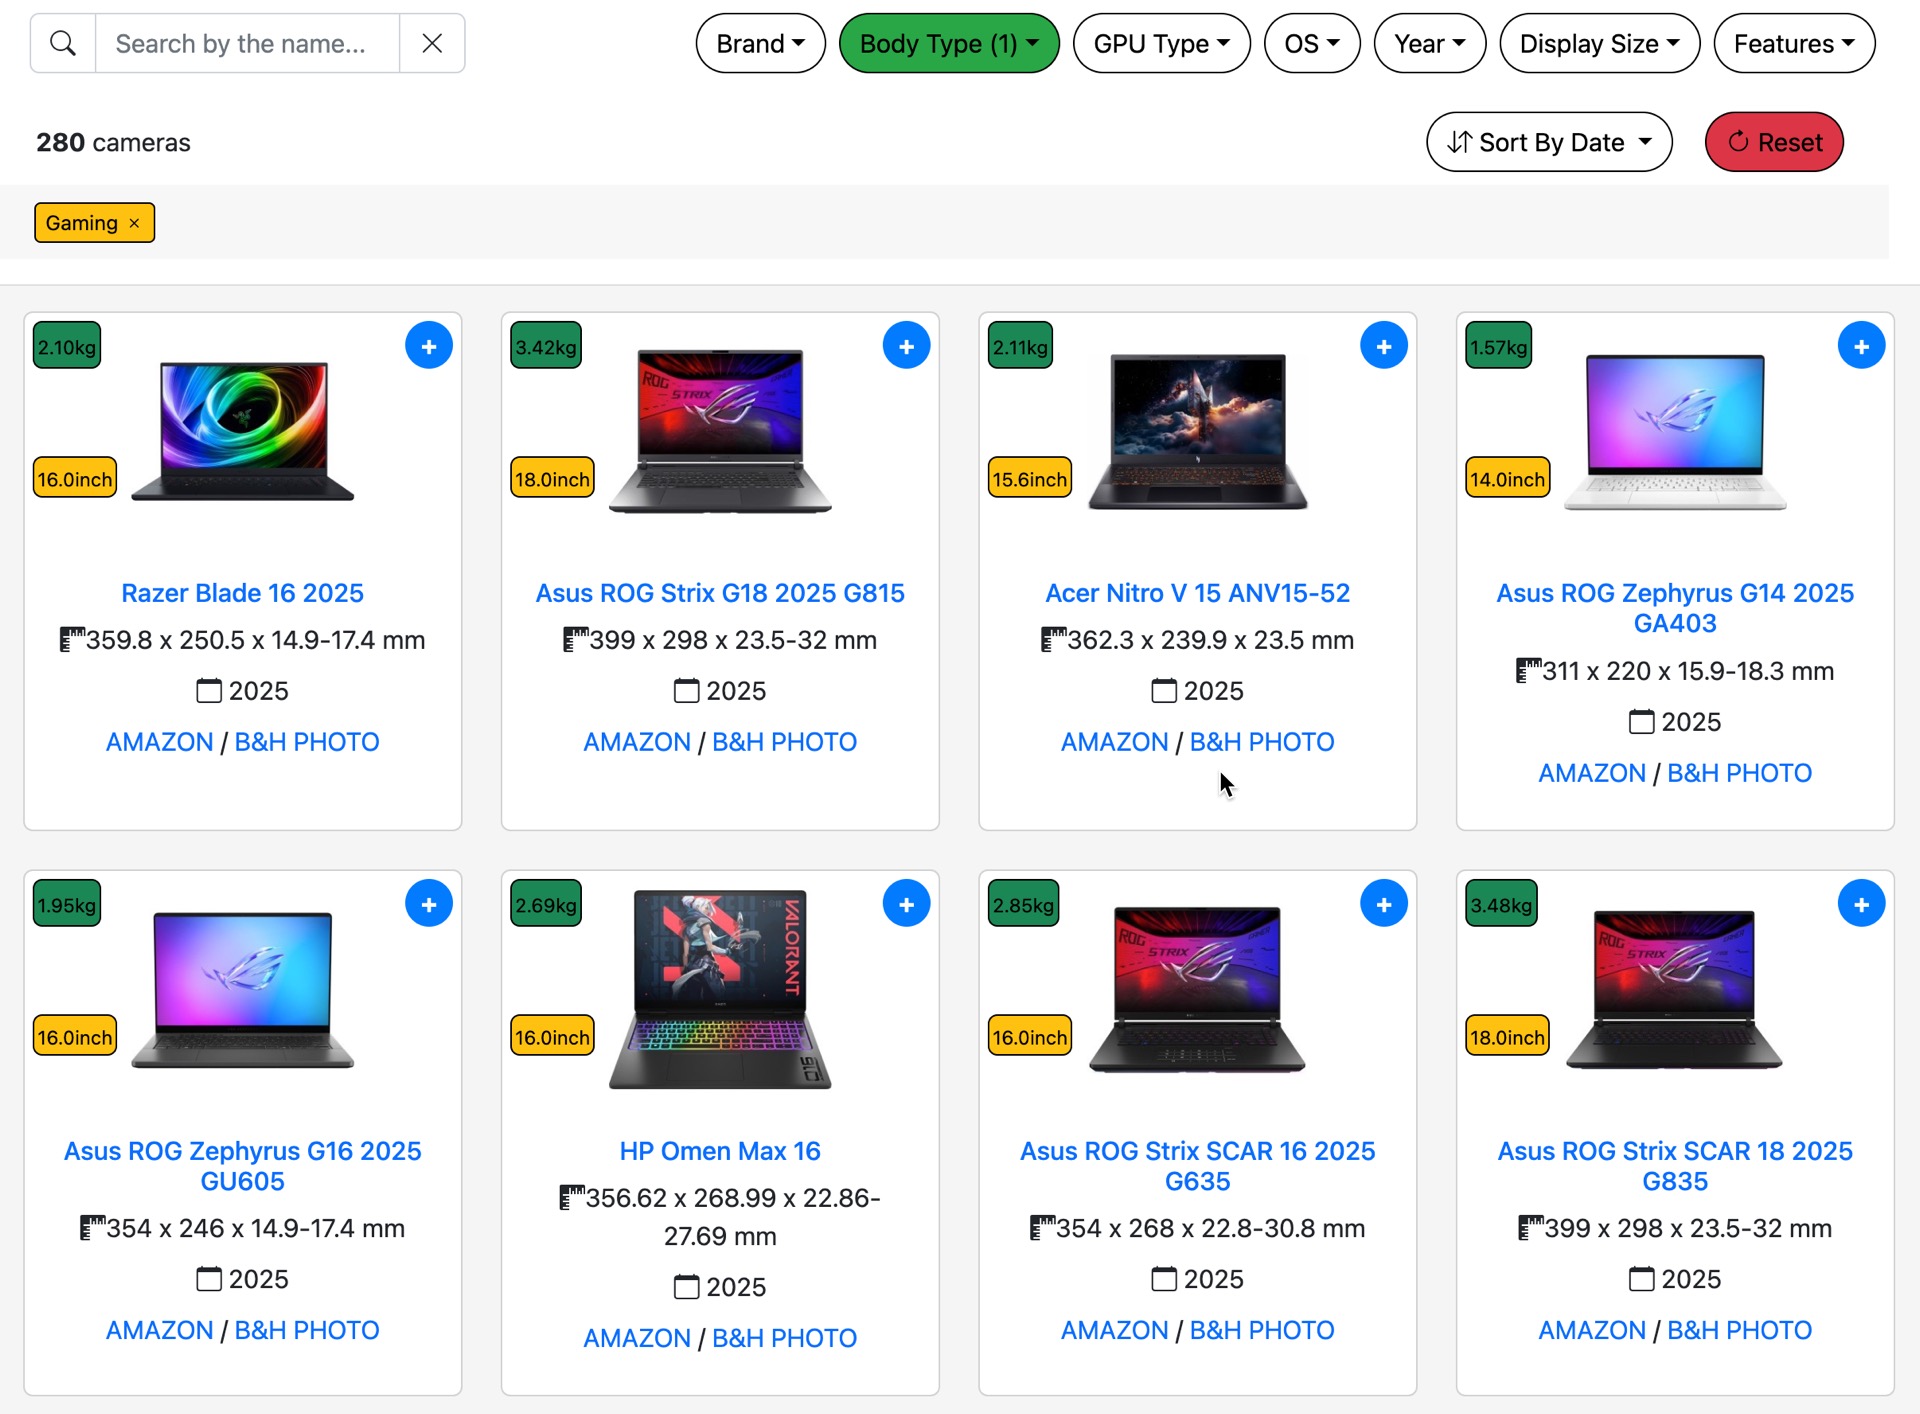Screen dimensions: 1920x1414
Task: Click the Asus ROG Strix SCAR 16 laptop image
Action: point(1197,988)
